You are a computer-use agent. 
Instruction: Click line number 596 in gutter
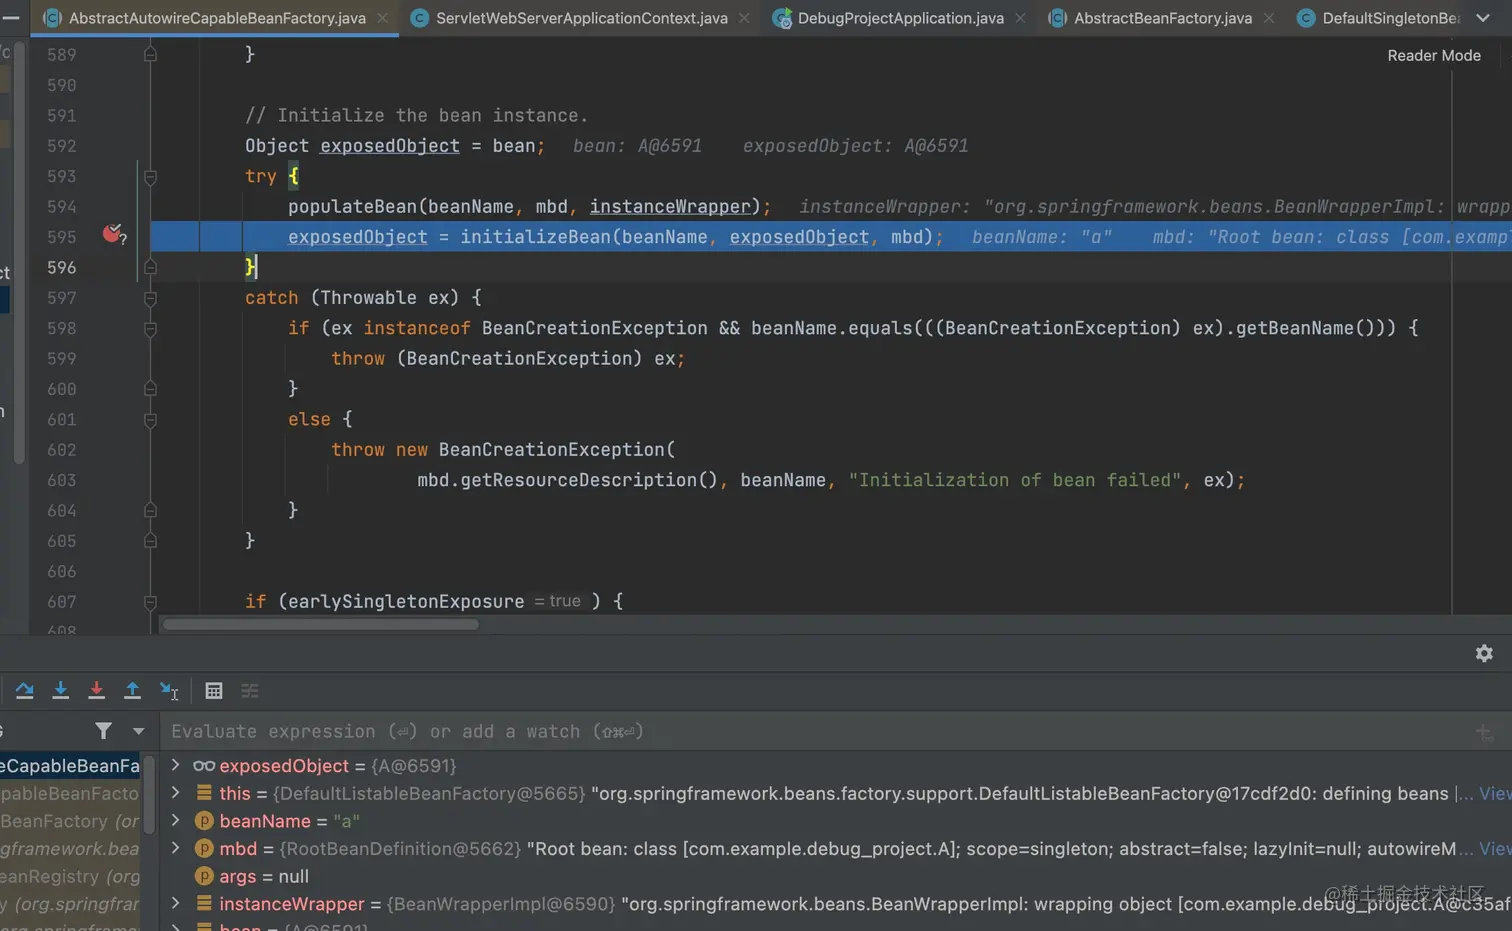61,268
